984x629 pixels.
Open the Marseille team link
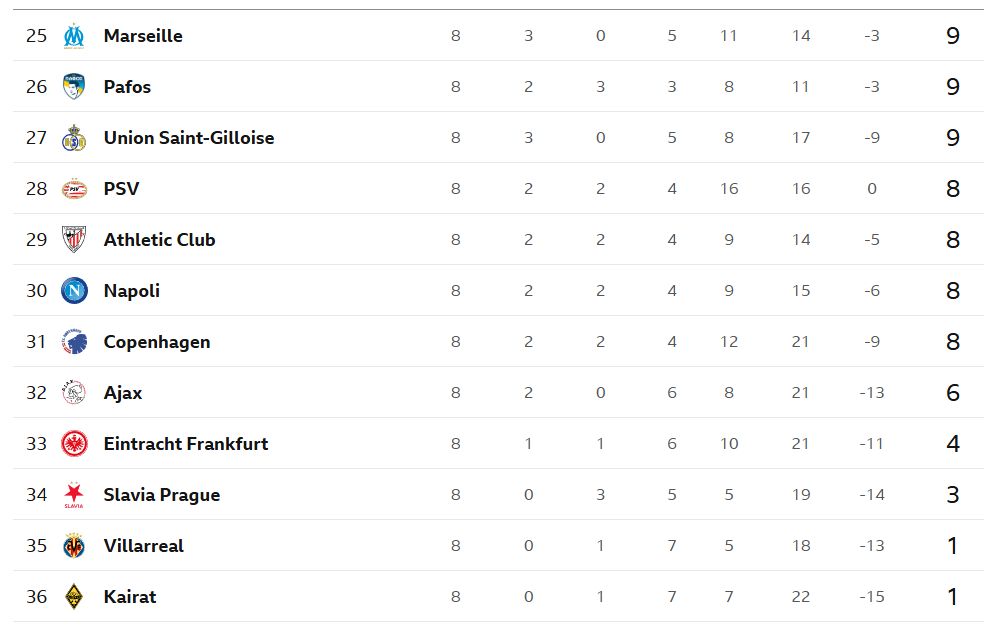click(143, 36)
